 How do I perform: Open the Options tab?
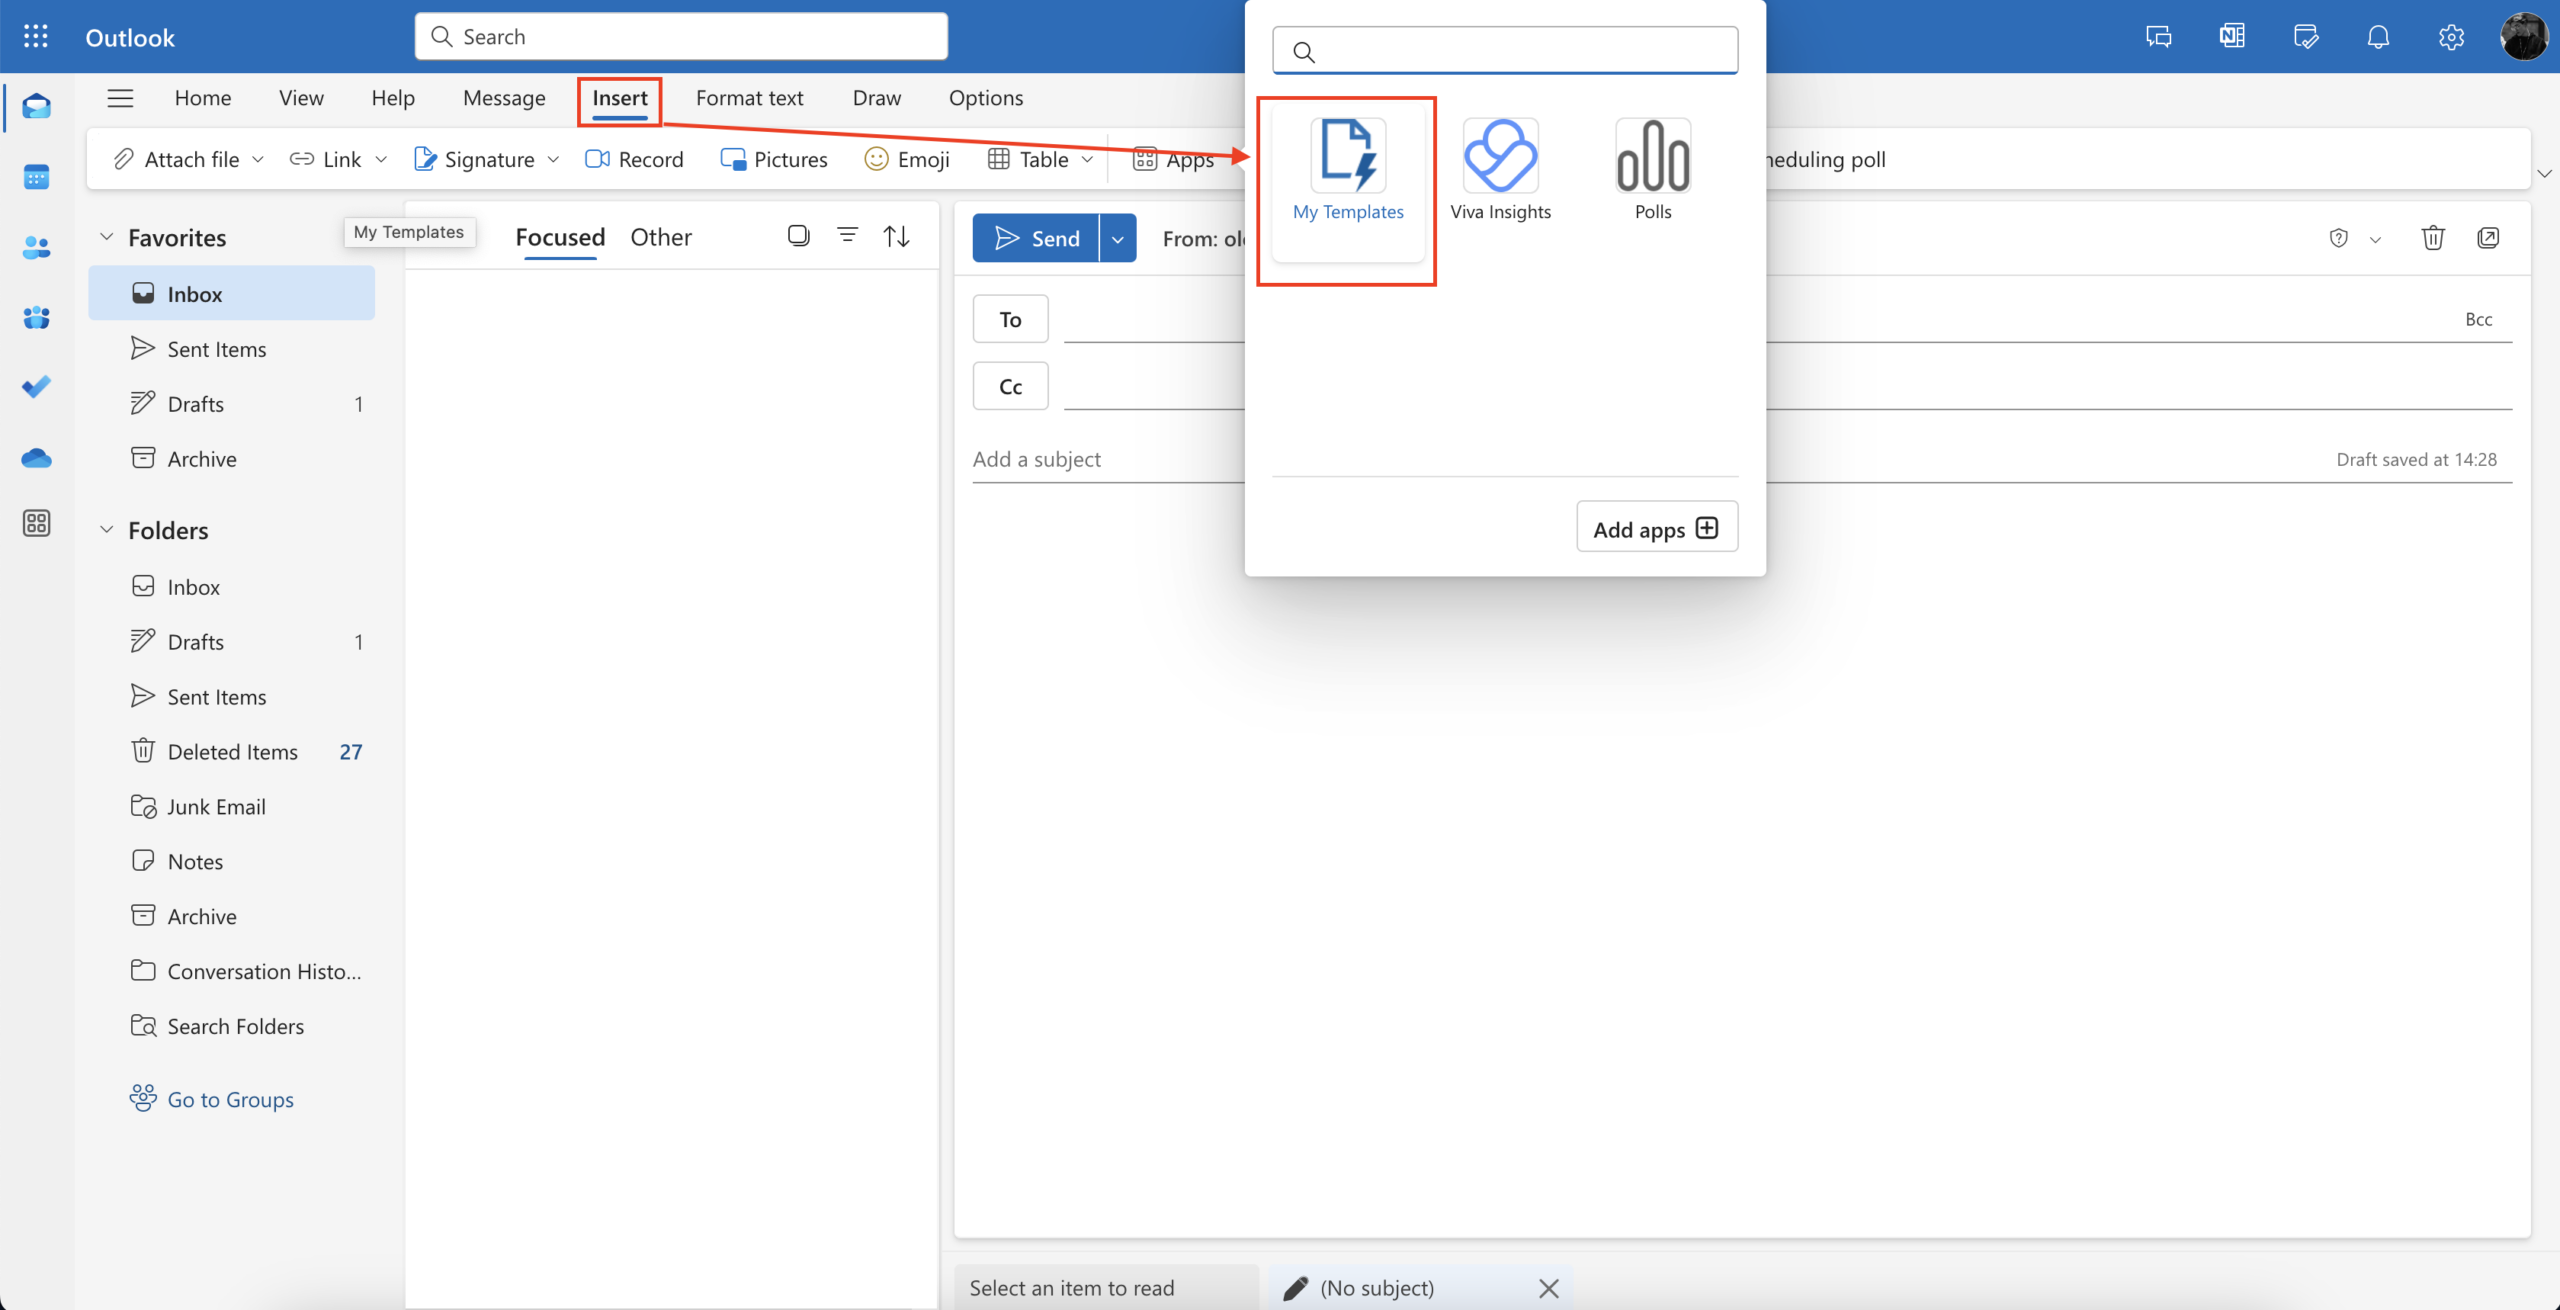[985, 98]
